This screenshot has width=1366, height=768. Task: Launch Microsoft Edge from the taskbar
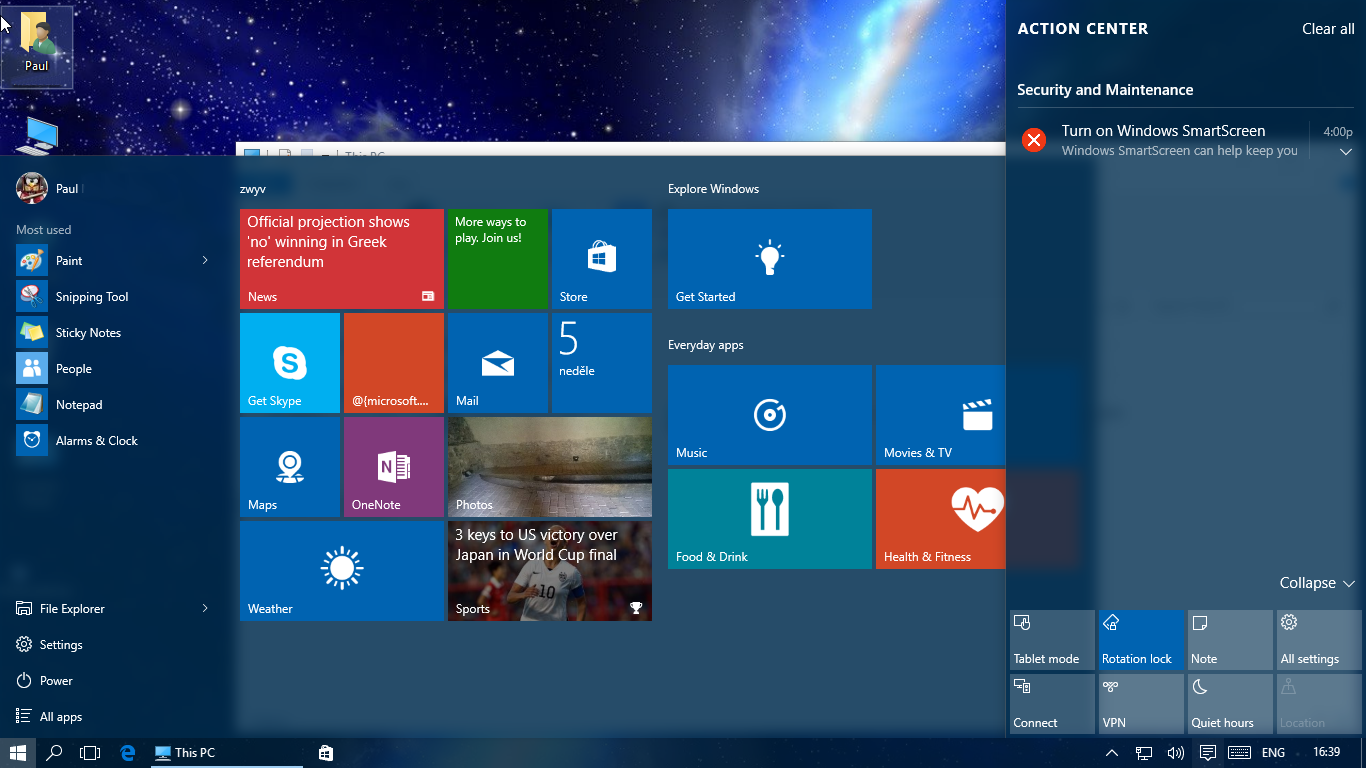click(127, 753)
